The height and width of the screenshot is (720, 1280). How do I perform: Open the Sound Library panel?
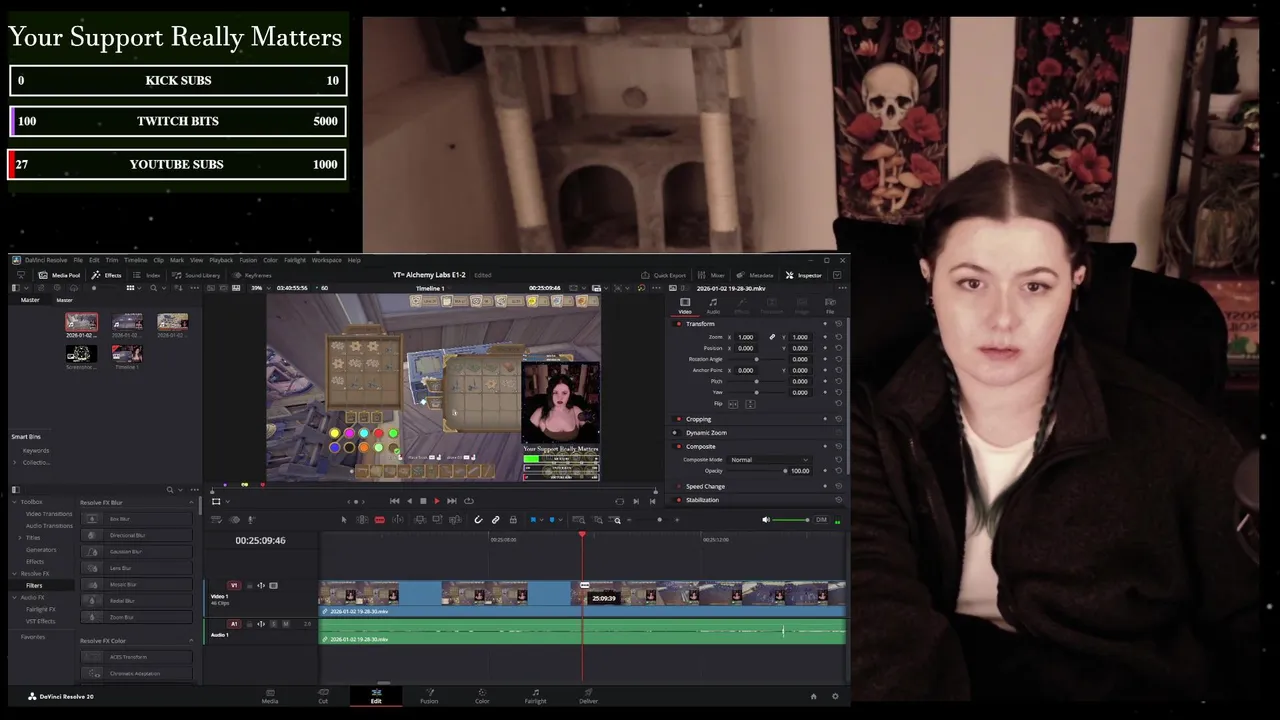(x=196, y=275)
